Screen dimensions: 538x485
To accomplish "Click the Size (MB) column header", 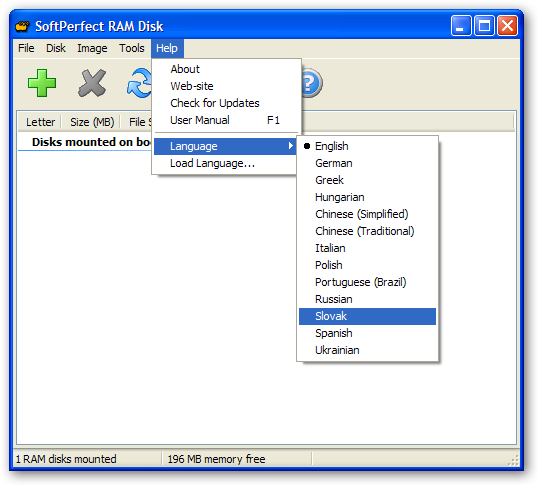I will tap(92, 122).
